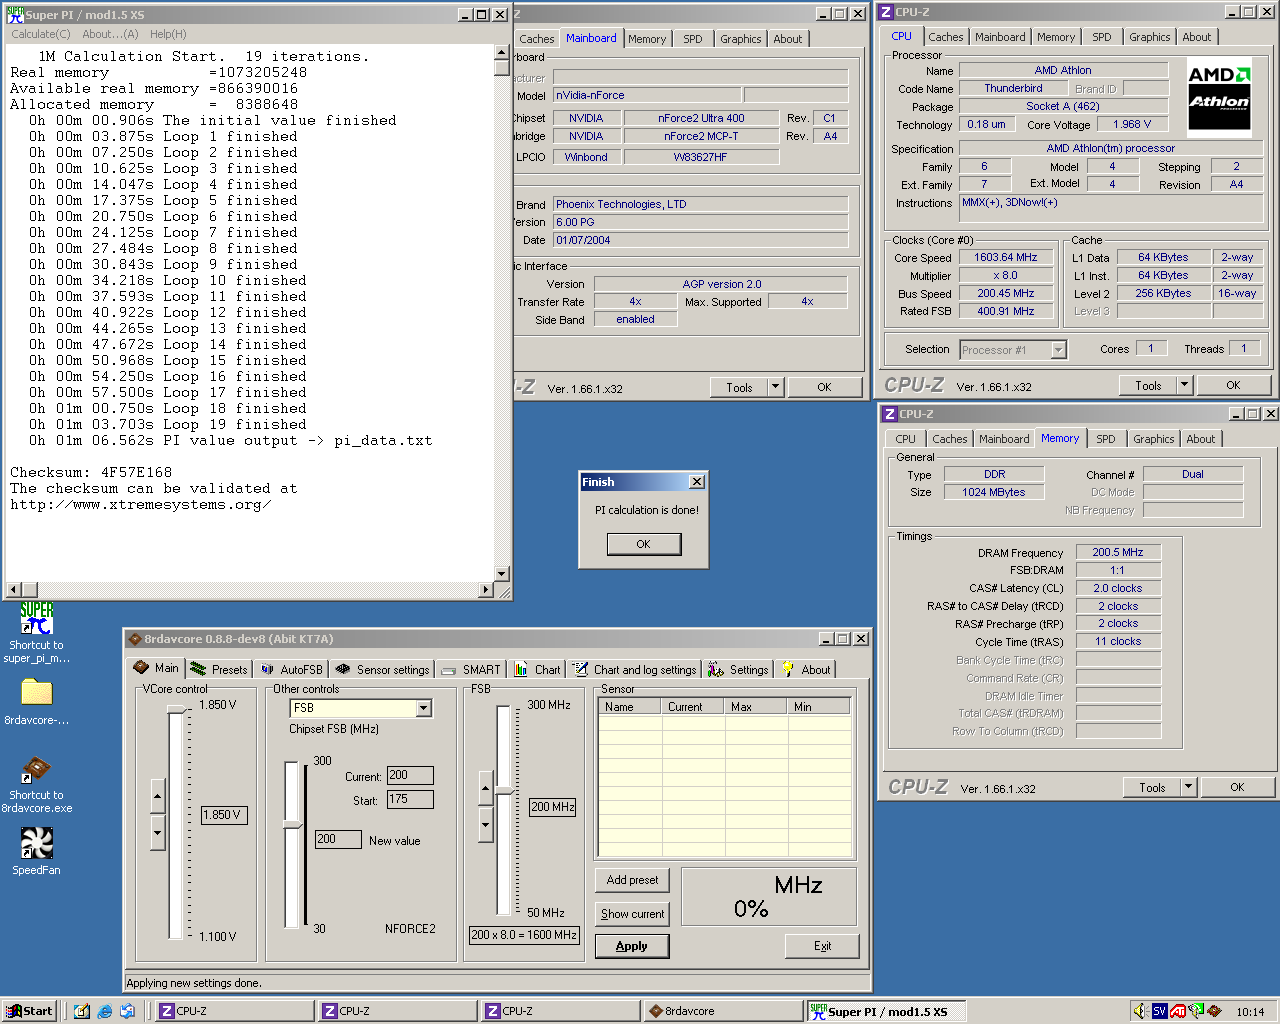
Task: Click the Super PI taskbar button
Action: (x=886, y=1011)
